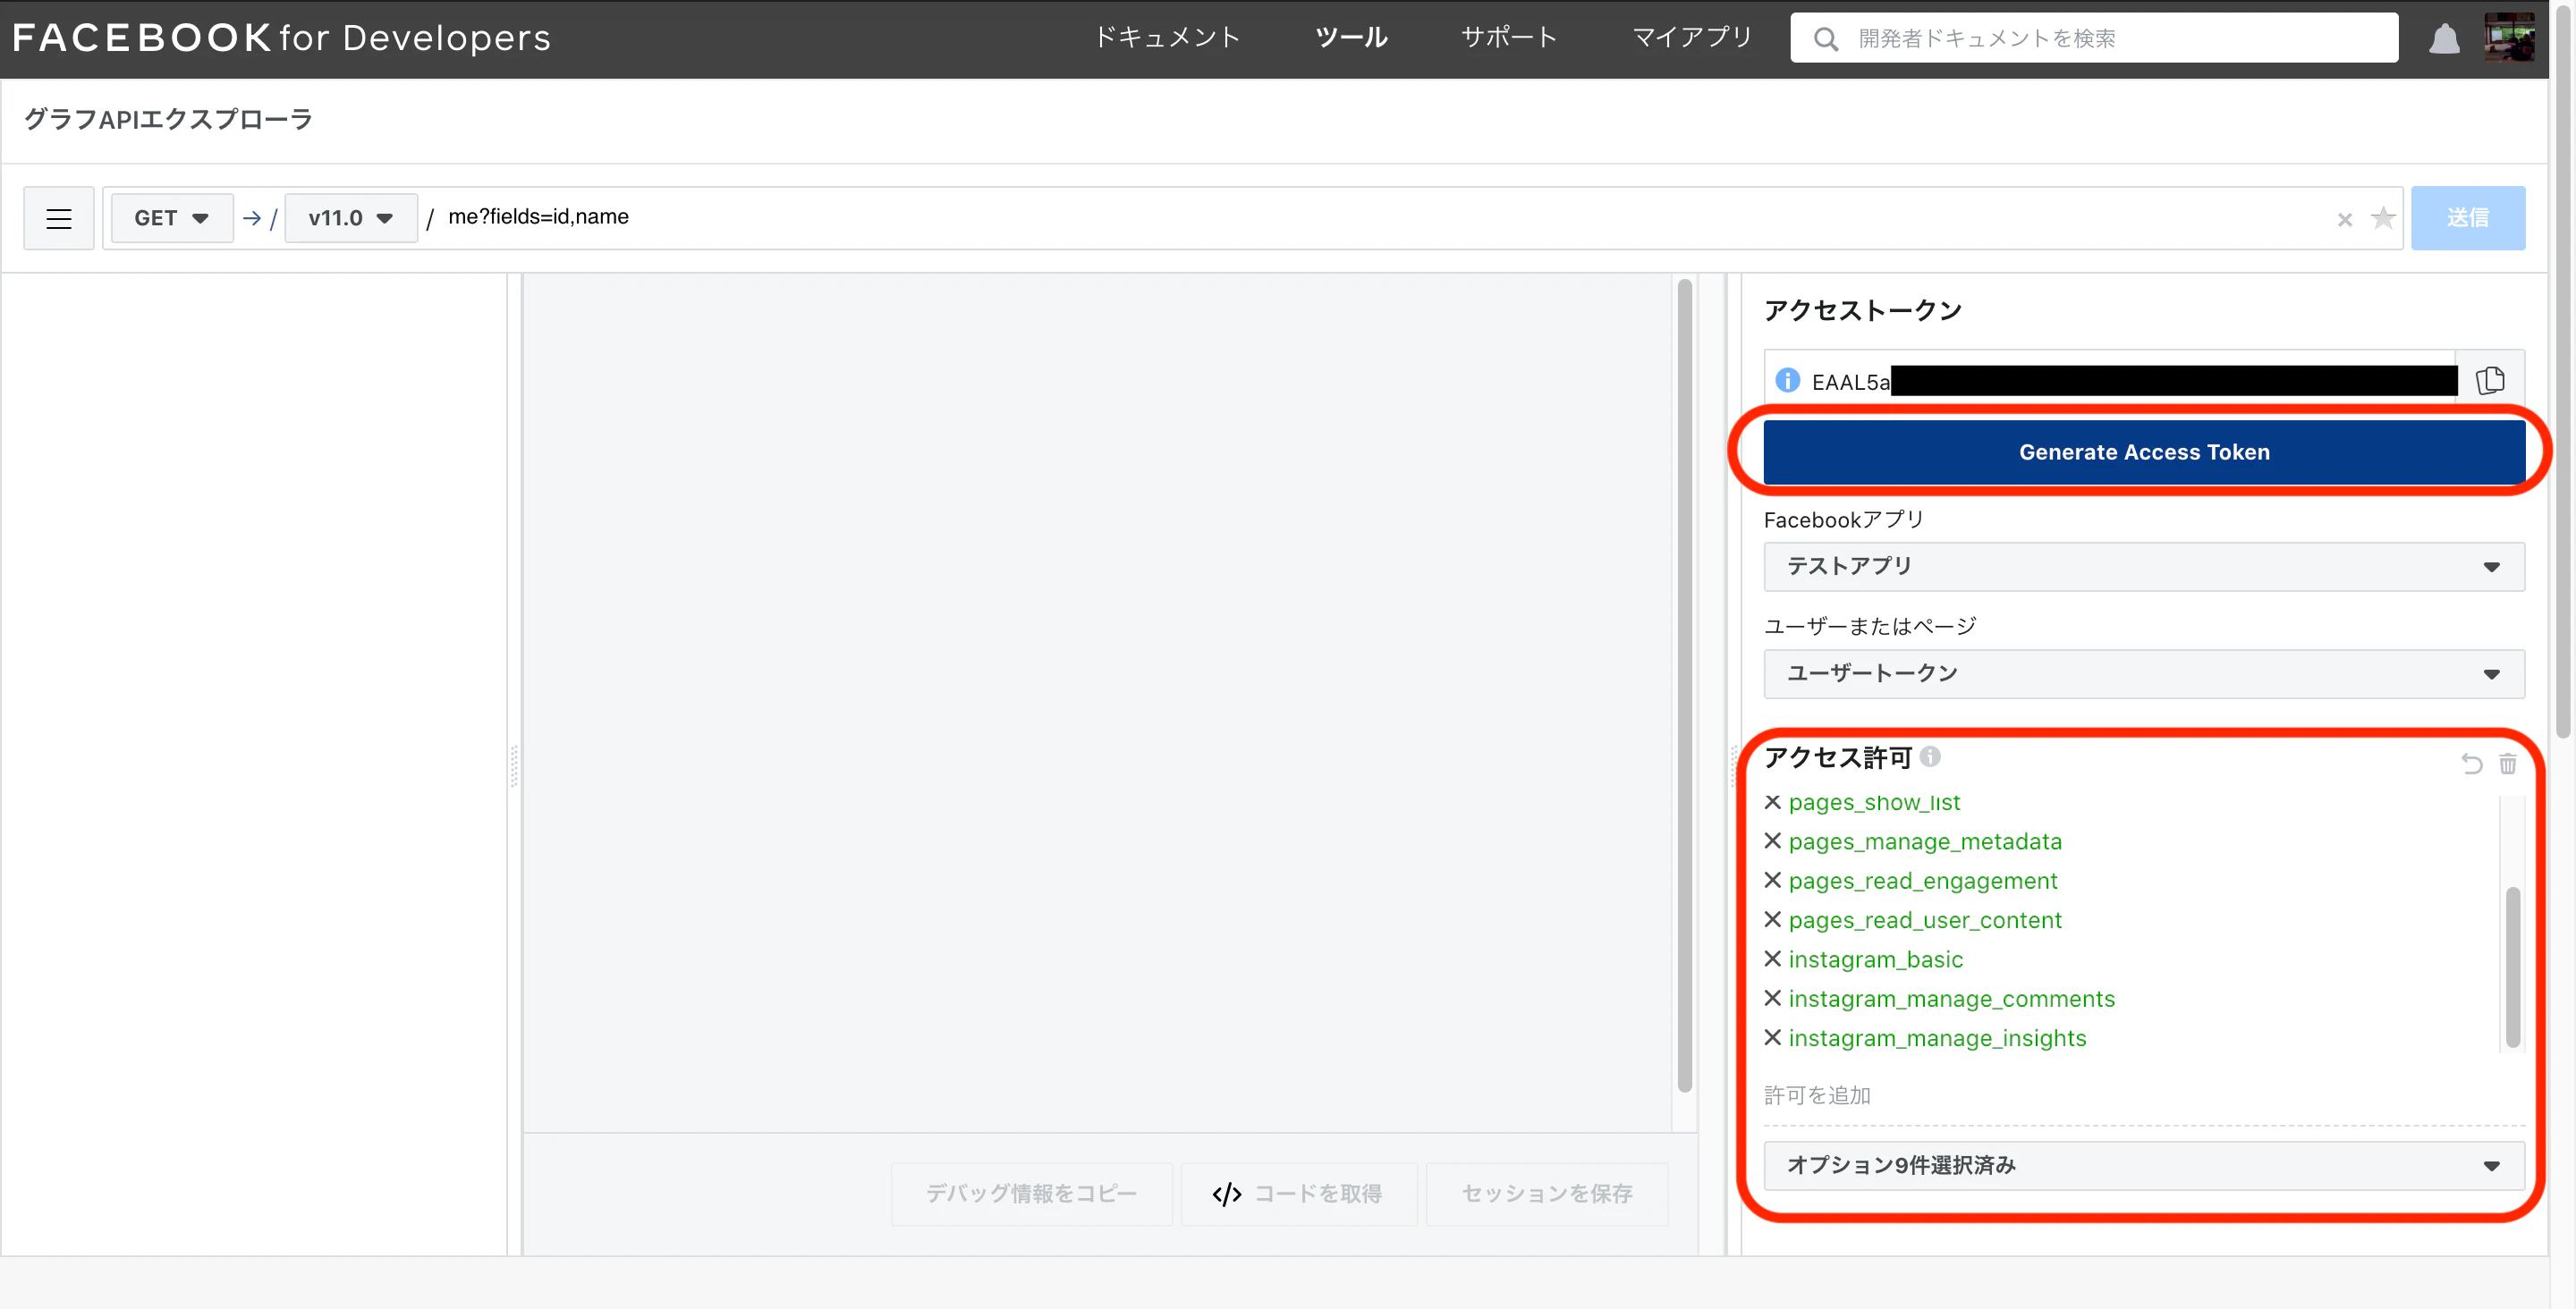Expand the ユーザートークン dropdown
The height and width of the screenshot is (1309, 2576).
tap(2143, 673)
